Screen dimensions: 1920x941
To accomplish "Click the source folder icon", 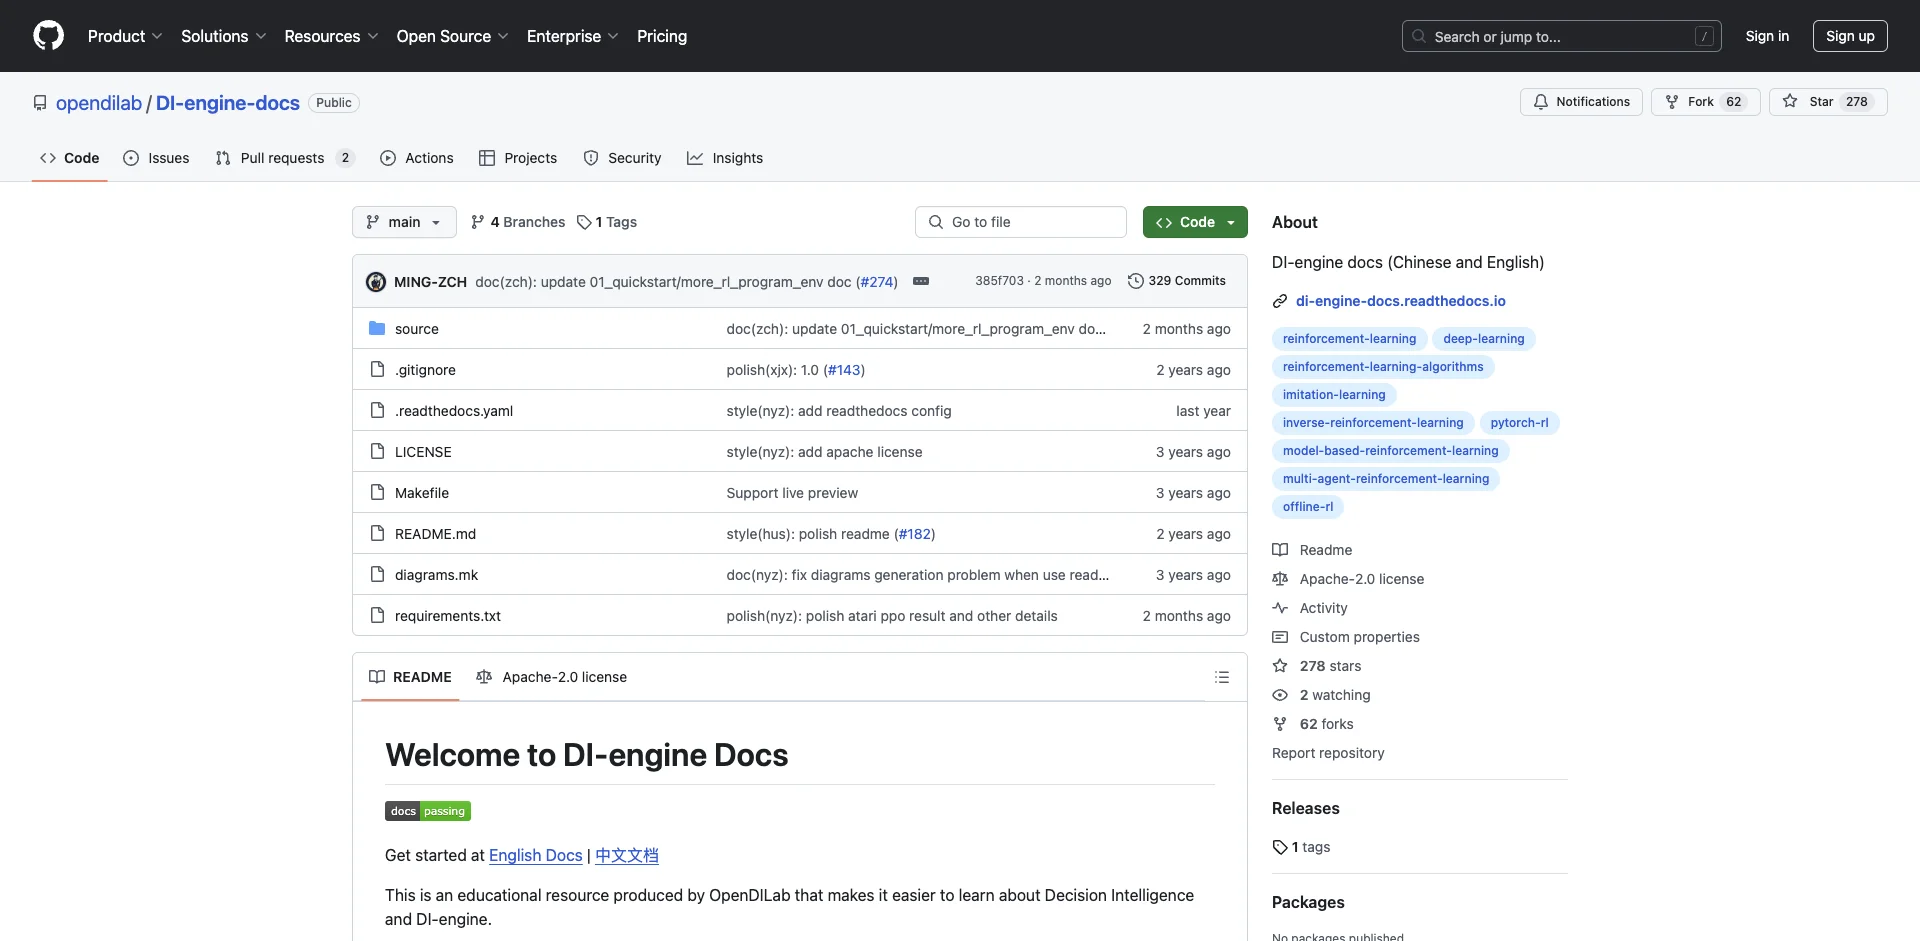I will [377, 328].
